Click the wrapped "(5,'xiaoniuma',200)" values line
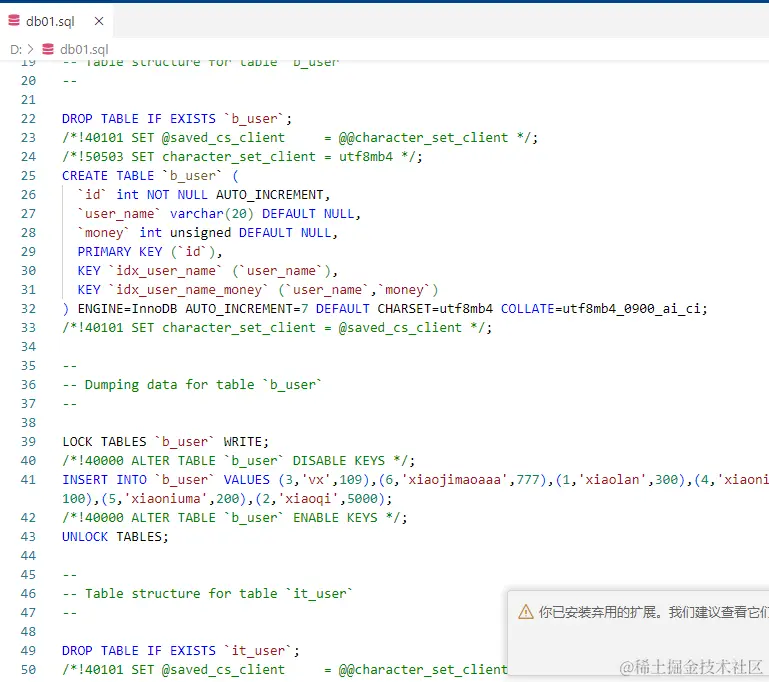 (227, 499)
